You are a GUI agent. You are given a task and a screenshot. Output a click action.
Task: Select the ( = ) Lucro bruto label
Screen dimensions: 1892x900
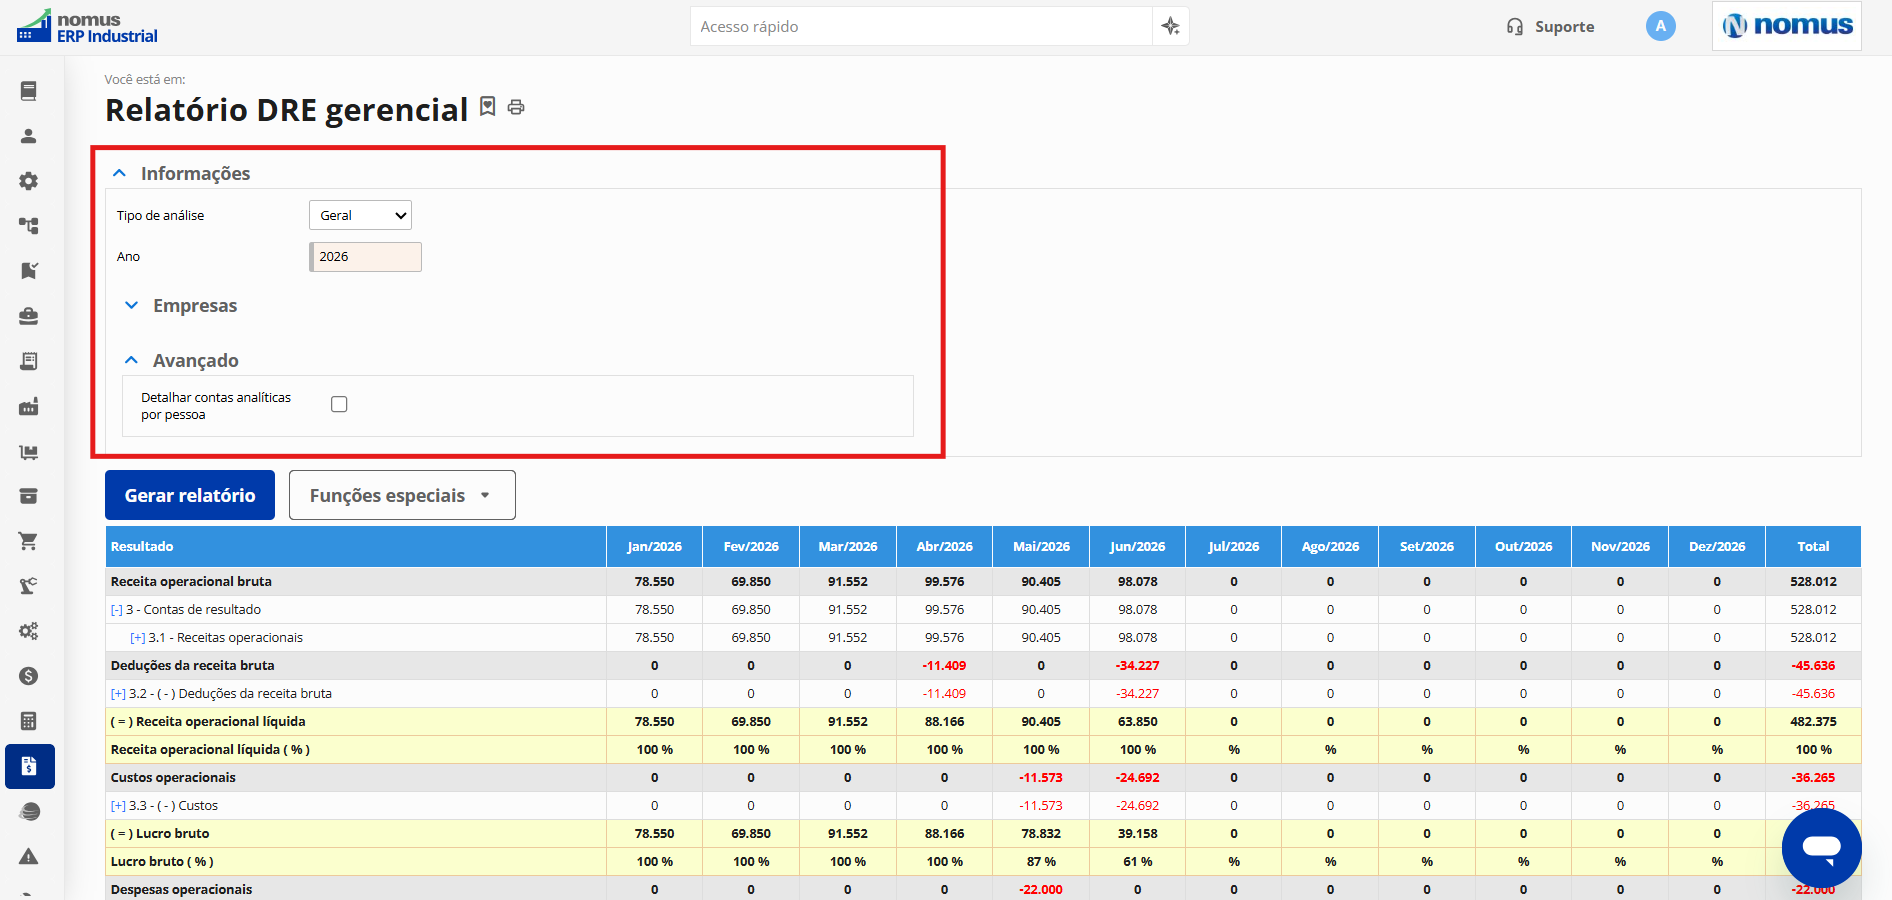pos(160,834)
